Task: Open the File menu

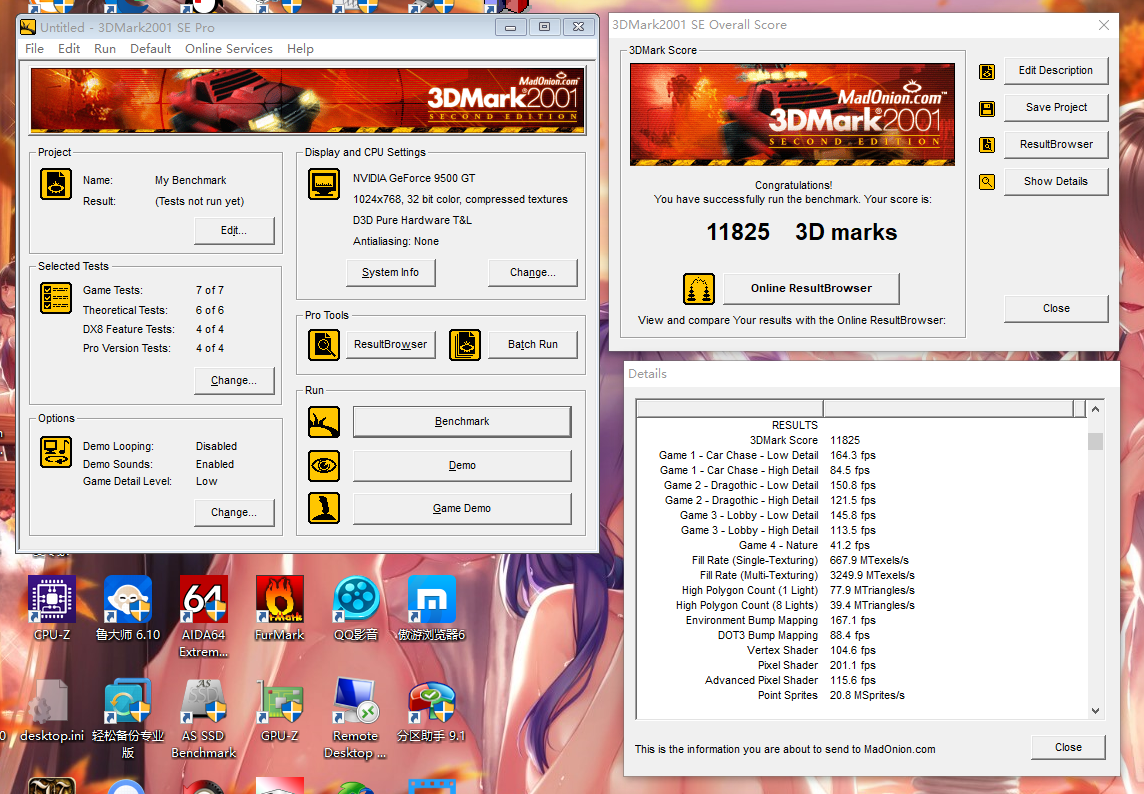Action: click(x=34, y=49)
